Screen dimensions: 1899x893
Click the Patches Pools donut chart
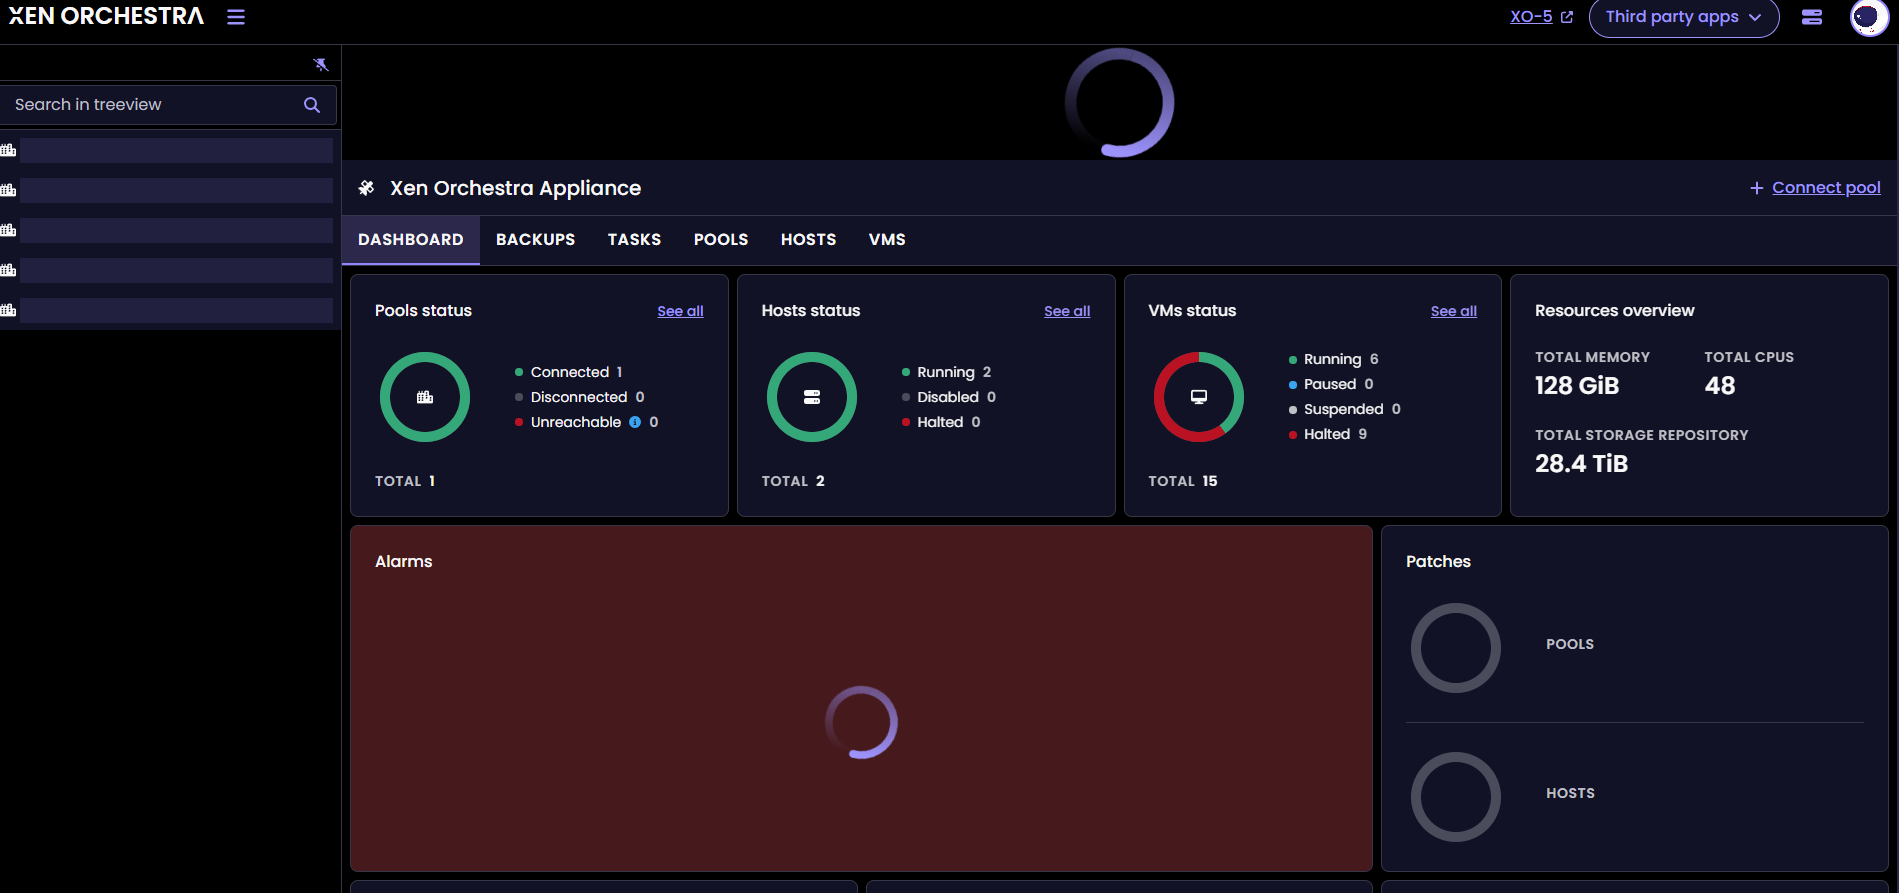tap(1456, 648)
